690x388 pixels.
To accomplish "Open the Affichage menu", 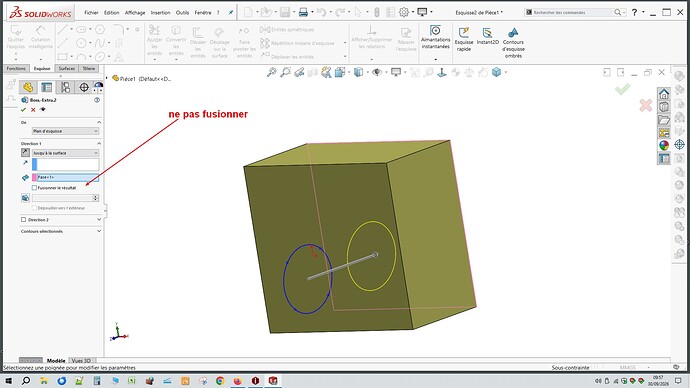I will click(135, 13).
